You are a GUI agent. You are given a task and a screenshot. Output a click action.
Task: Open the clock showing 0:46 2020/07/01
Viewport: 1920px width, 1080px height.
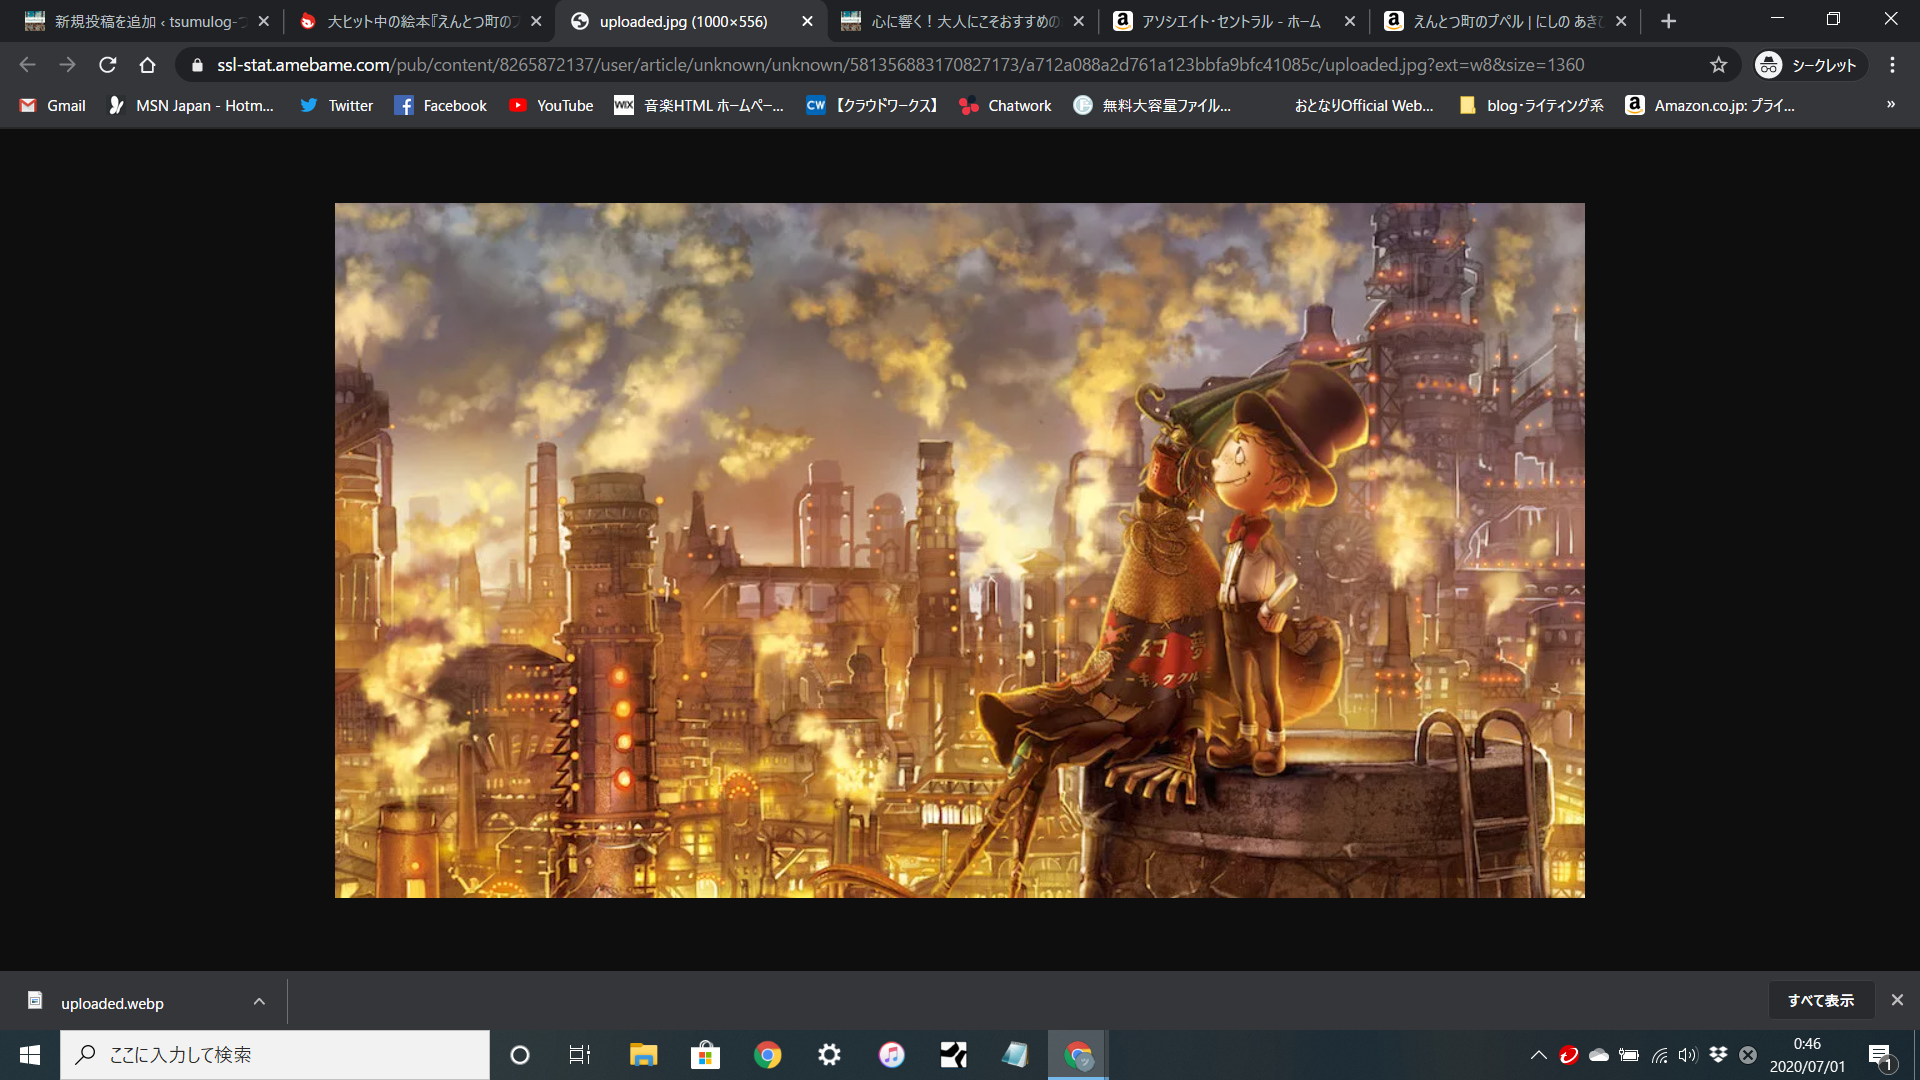pyautogui.click(x=1807, y=1055)
